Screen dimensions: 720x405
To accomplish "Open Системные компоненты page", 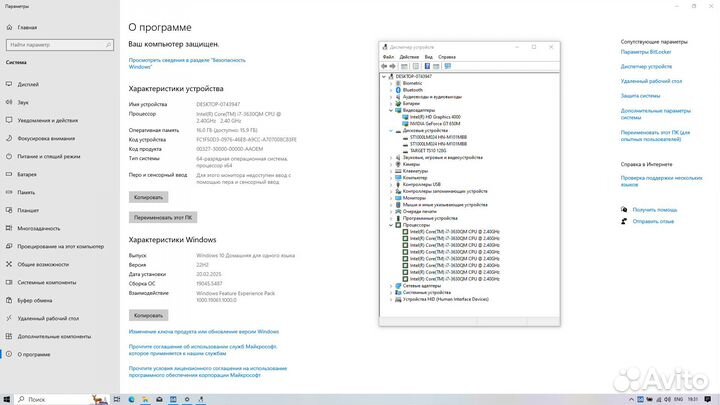I will (47, 282).
